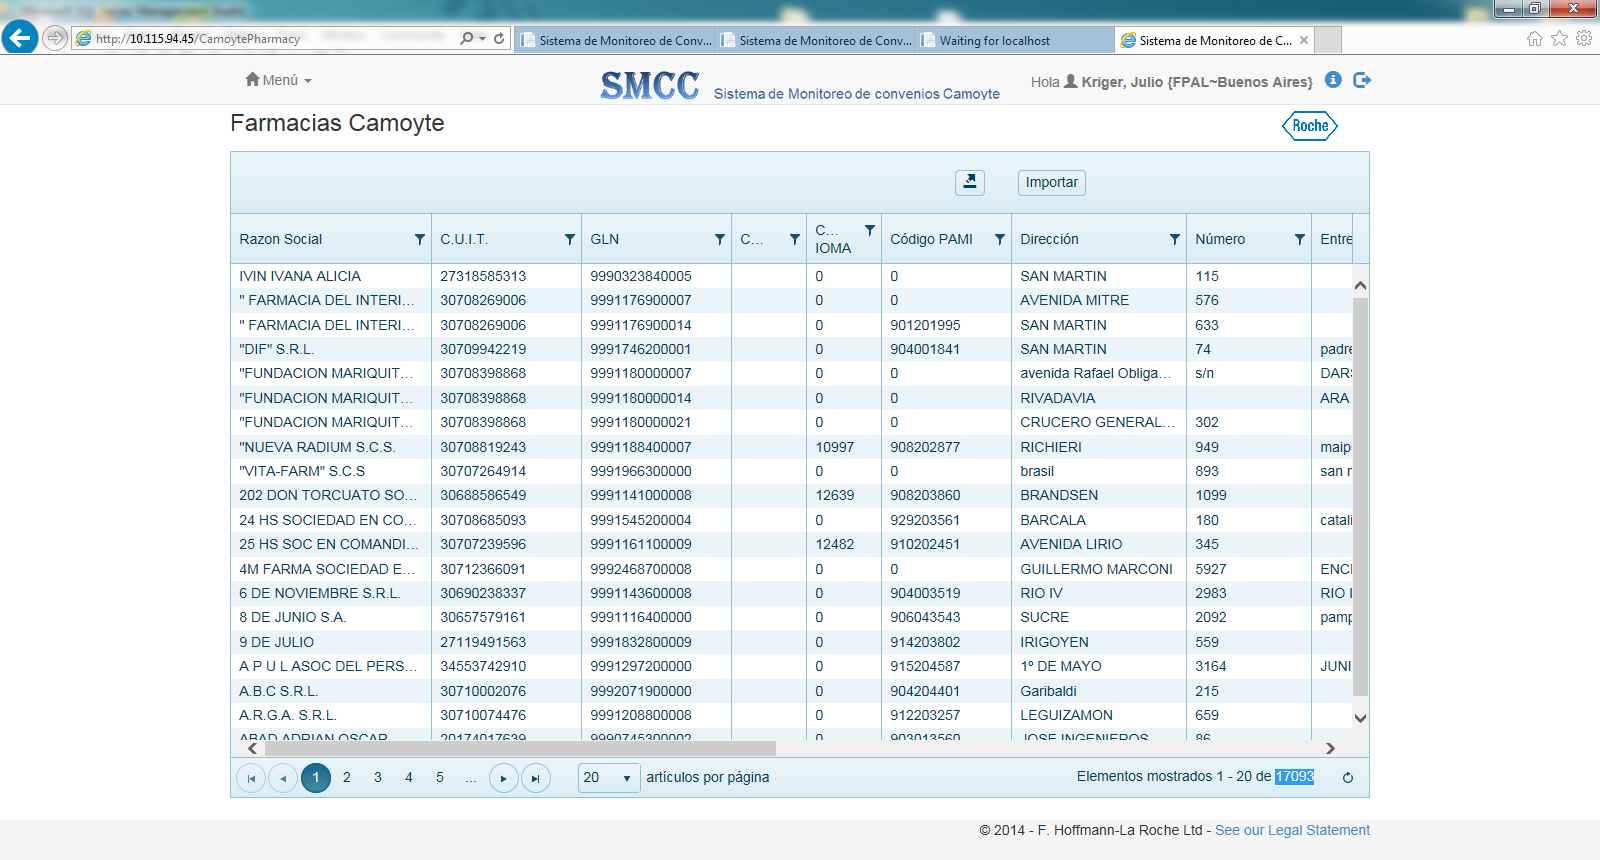This screenshot has width=1600, height=860.
Task: Filter the Dirección column
Action: 1175,239
